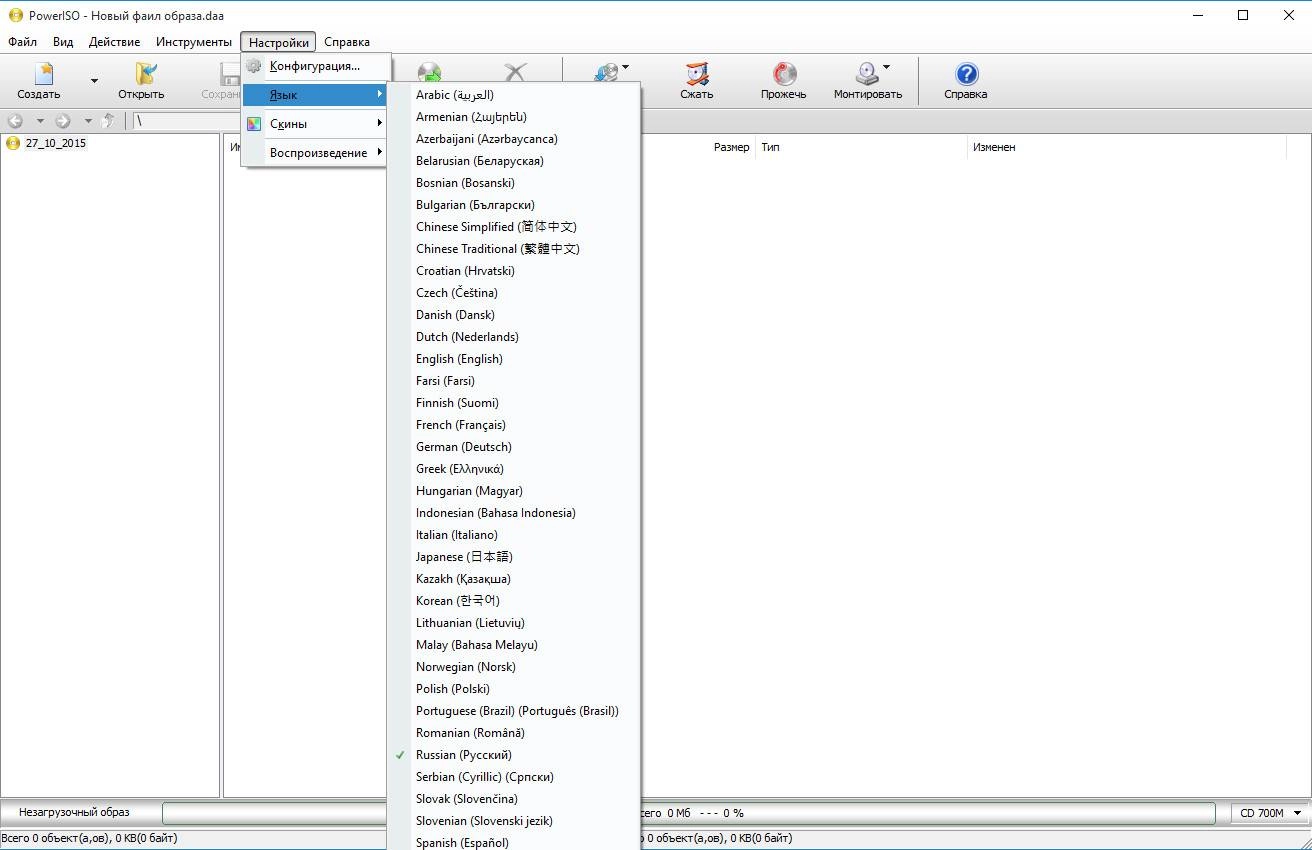
Task: Choose Czech (Čeština) language
Action: pos(513,293)
